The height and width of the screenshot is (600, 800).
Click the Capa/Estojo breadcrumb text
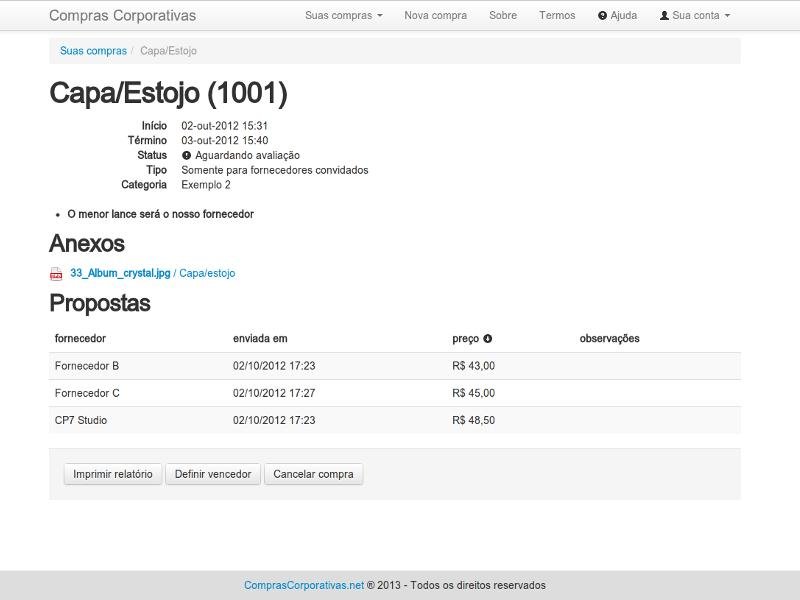tap(168, 51)
